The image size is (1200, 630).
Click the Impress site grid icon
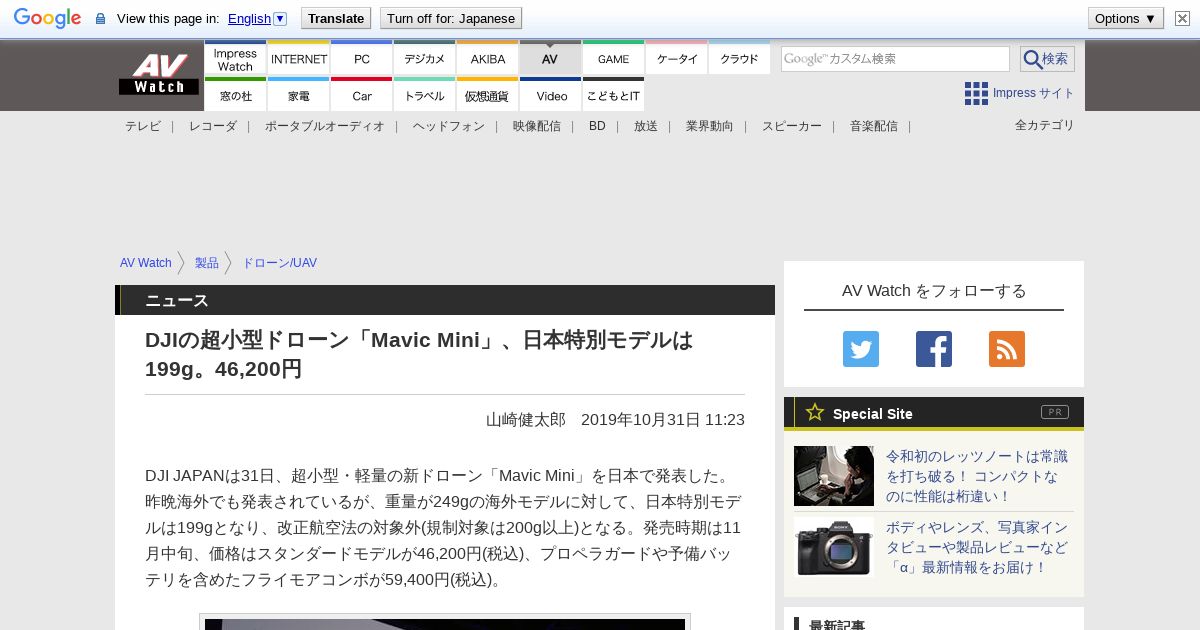click(976, 93)
